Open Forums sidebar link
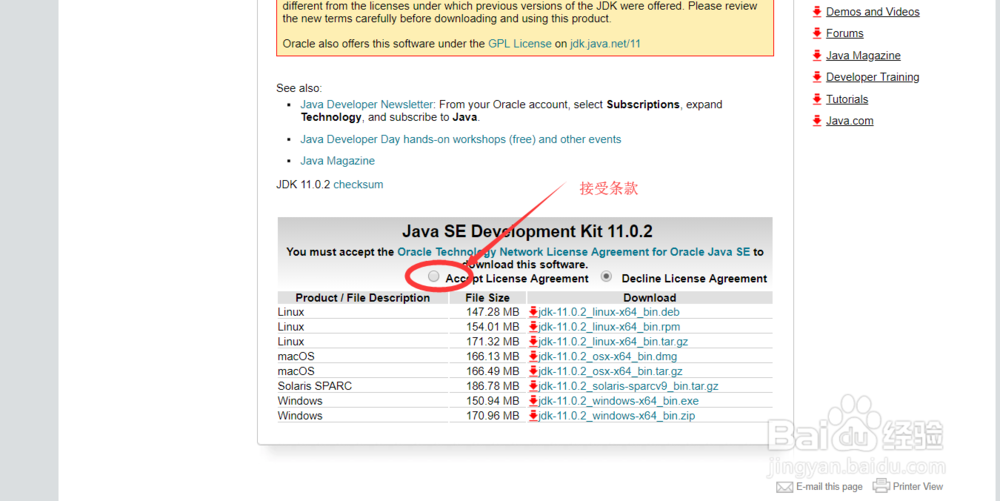Screen dimensions: 1000x501 pos(844,33)
